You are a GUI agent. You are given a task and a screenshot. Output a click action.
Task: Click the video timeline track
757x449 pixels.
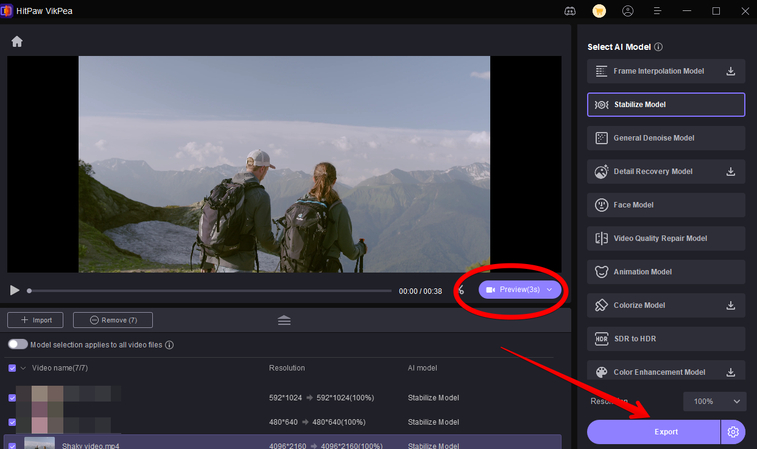[210, 291]
